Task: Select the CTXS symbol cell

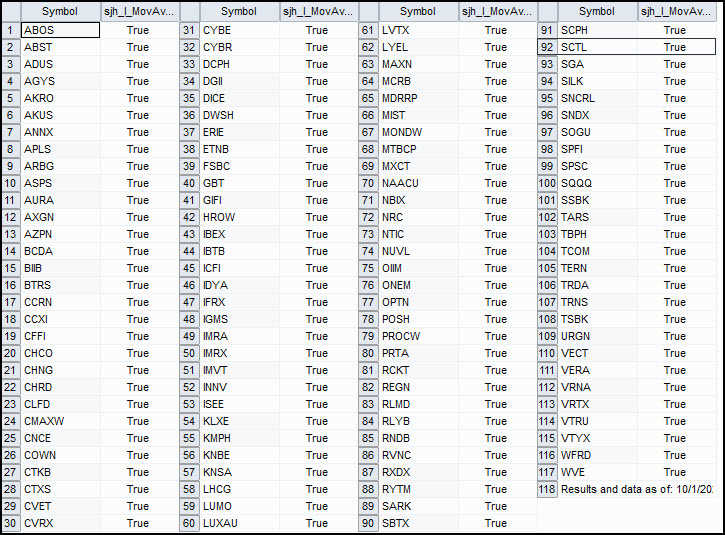Action: 60,489
